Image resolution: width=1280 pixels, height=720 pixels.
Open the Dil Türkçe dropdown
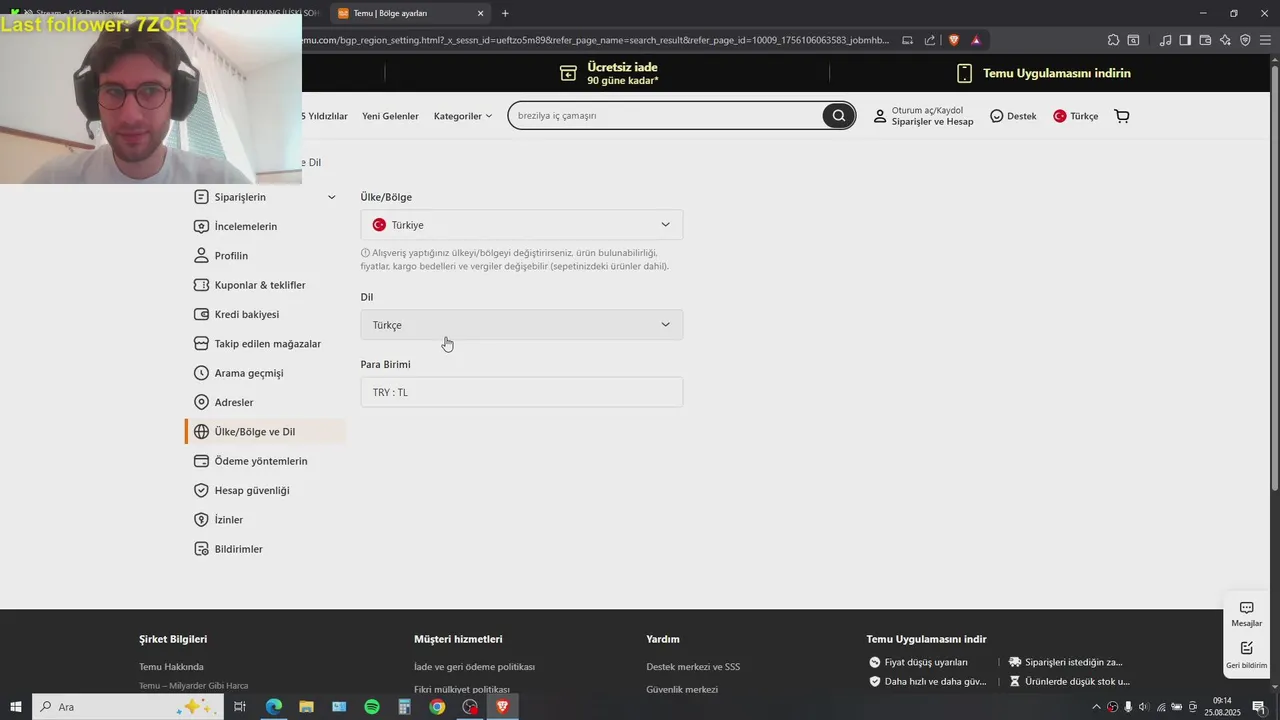pyautogui.click(x=522, y=325)
